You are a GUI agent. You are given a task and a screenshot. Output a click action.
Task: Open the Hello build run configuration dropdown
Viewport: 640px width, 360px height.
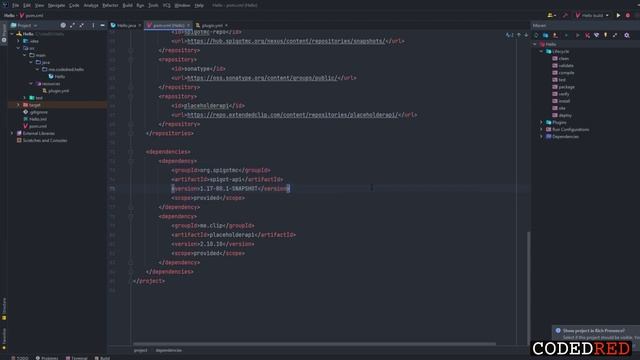(x=592, y=15)
